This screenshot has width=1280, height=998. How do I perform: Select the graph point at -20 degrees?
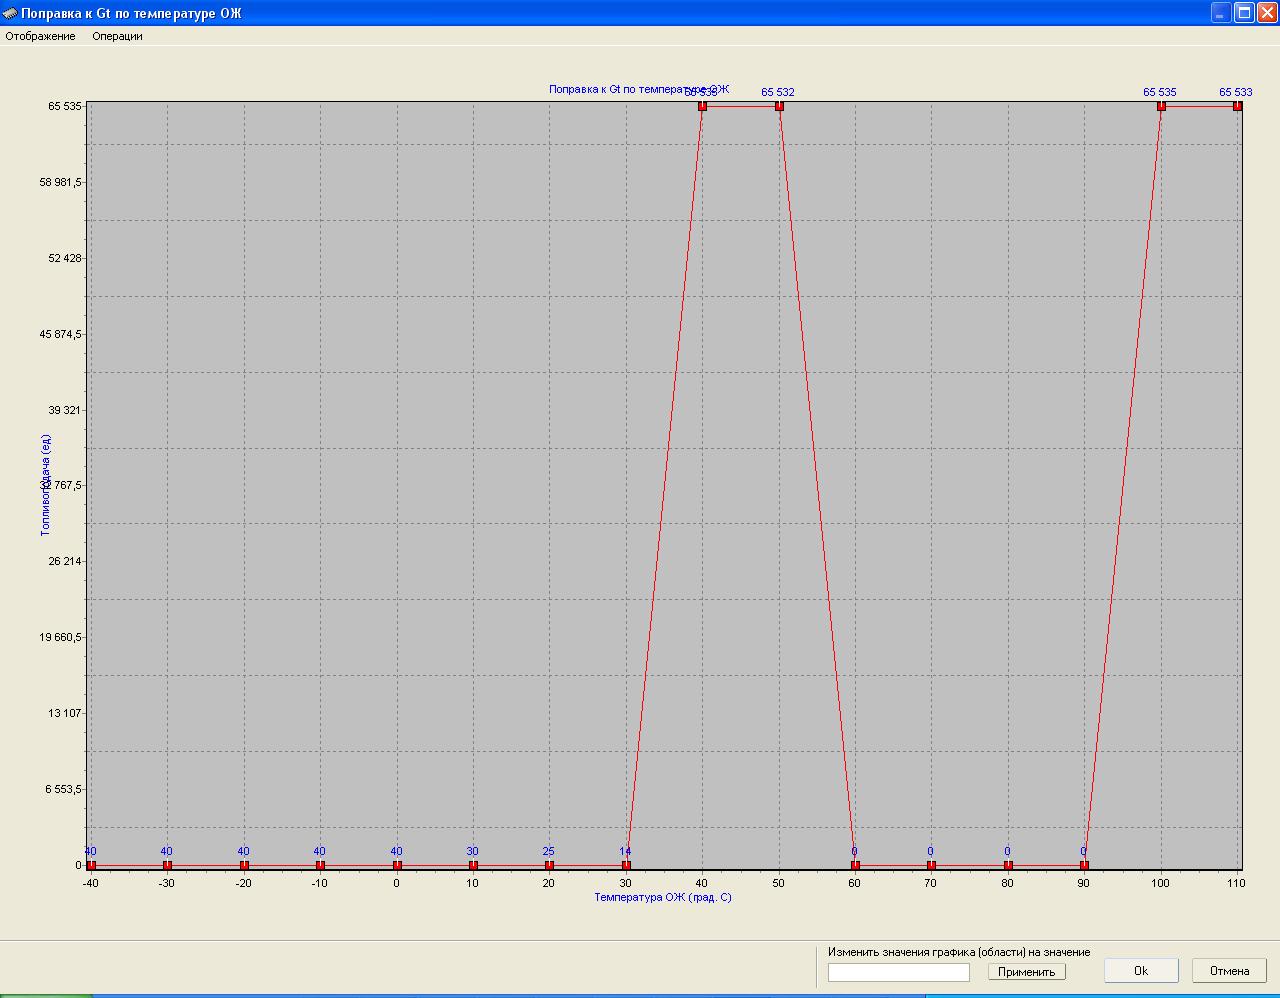(x=244, y=865)
